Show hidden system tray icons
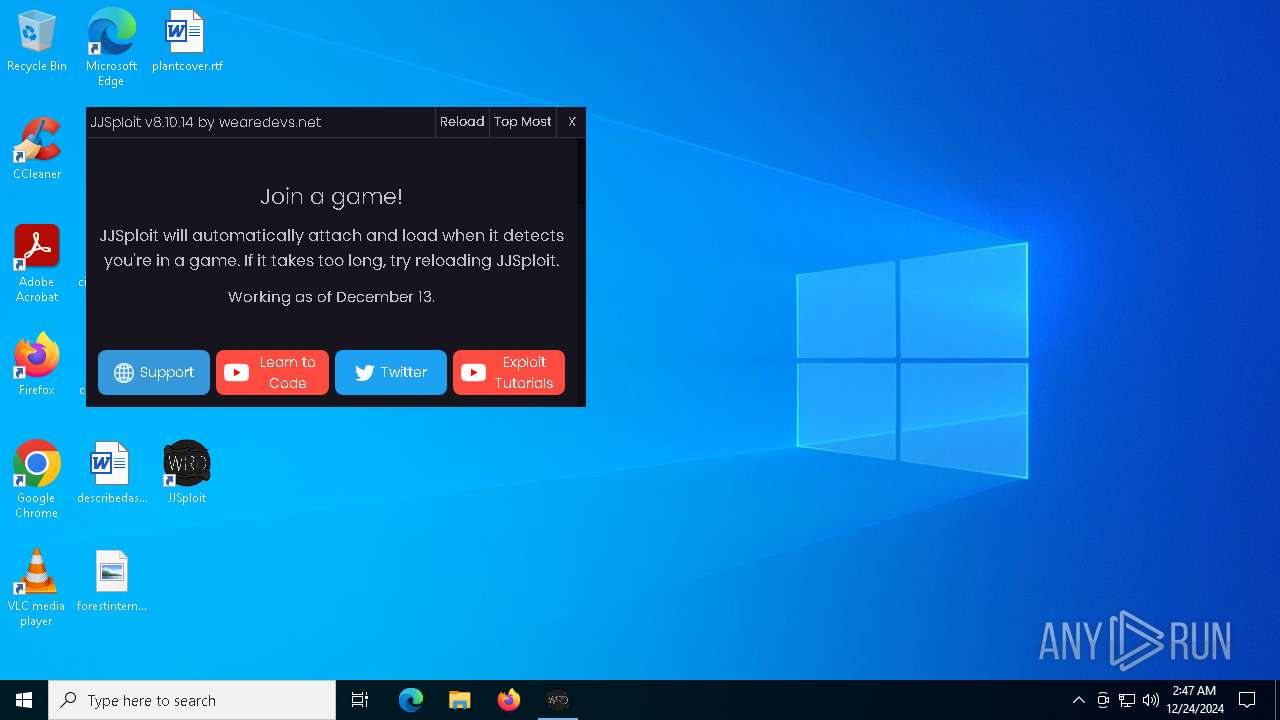1280x720 pixels. [x=1078, y=700]
